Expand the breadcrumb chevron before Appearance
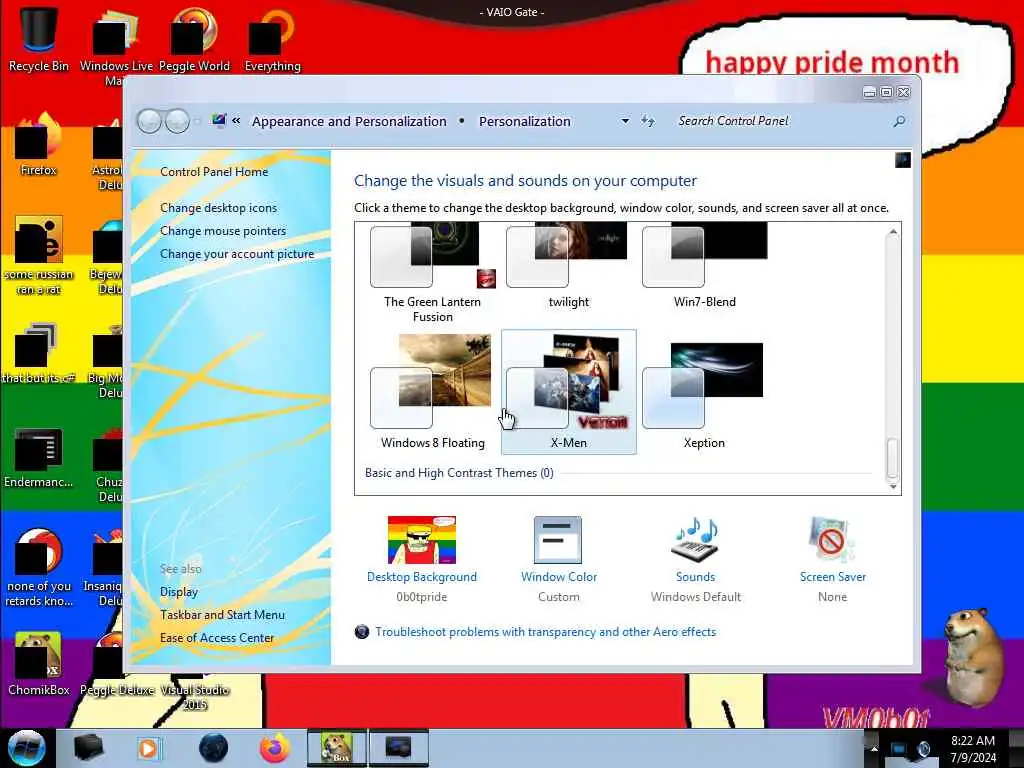The image size is (1024, 768). pos(236,121)
